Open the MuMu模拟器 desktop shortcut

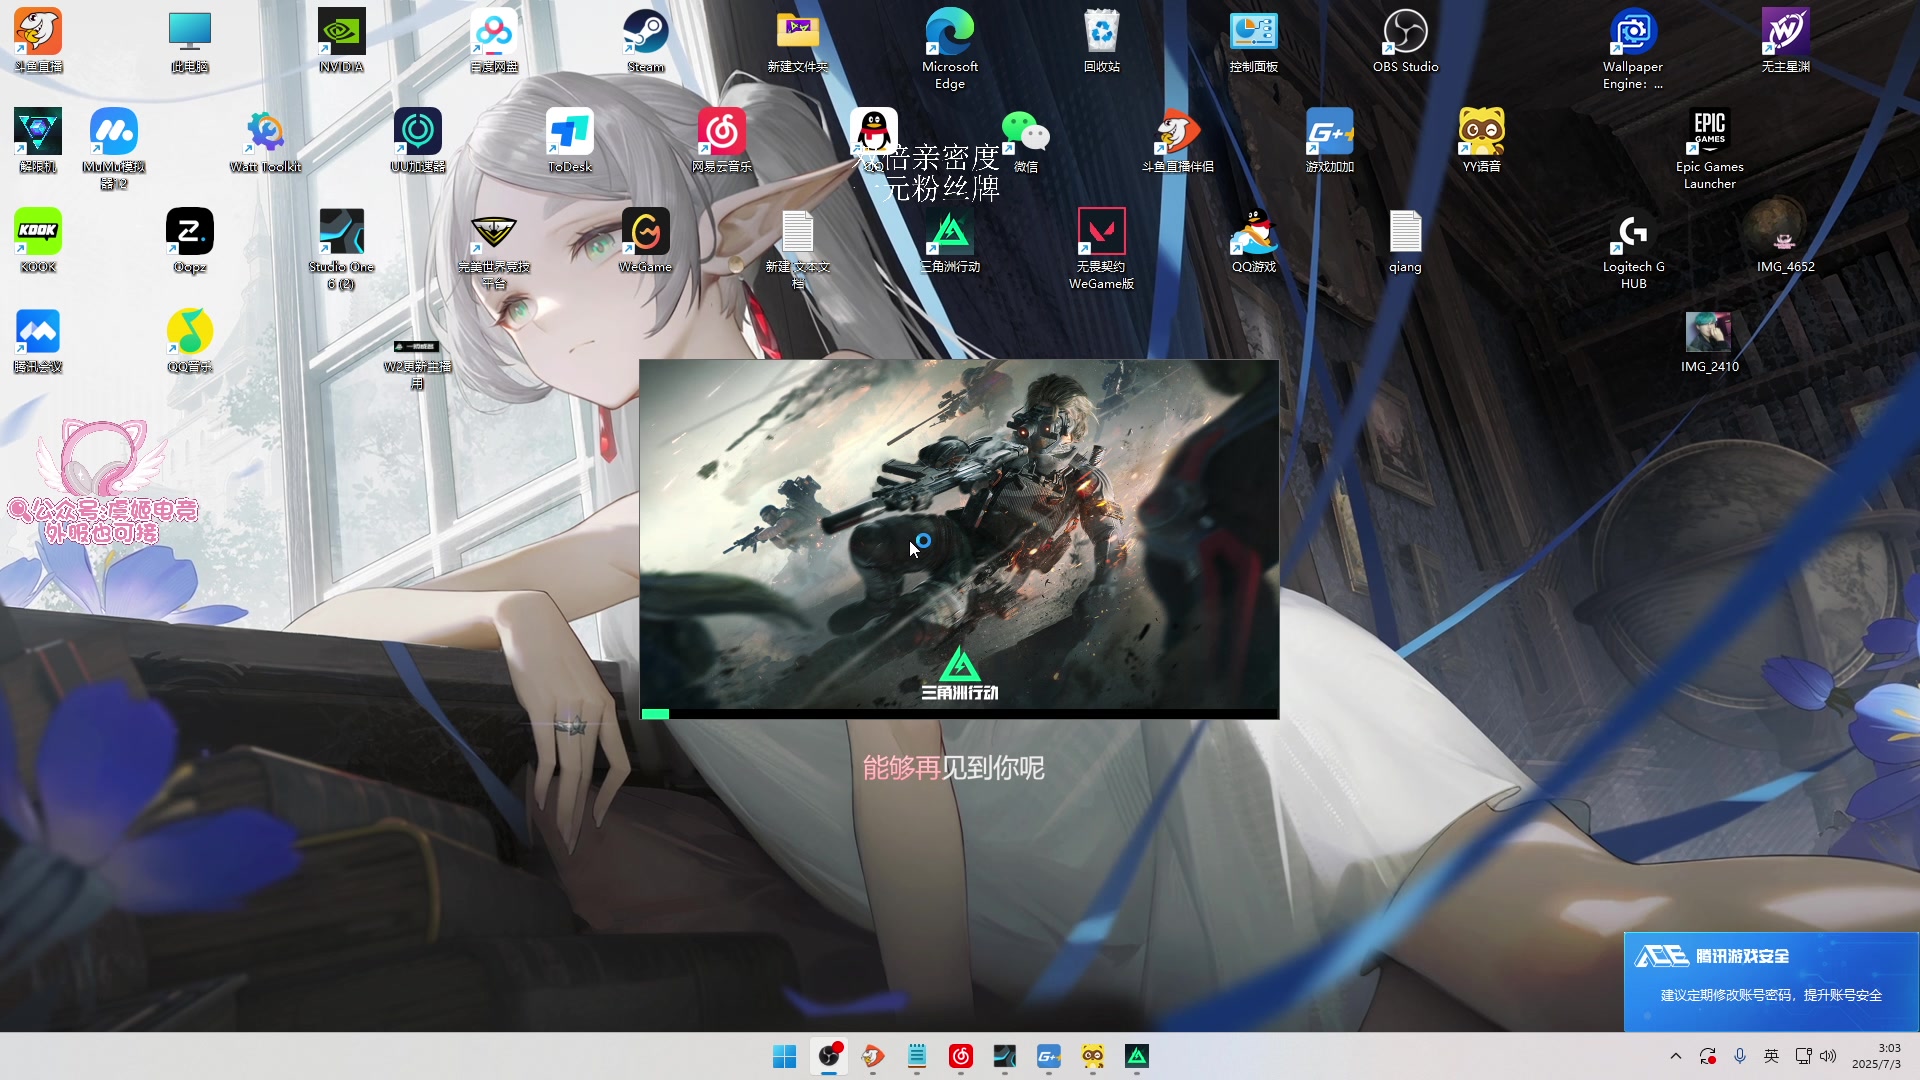[114, 148]
